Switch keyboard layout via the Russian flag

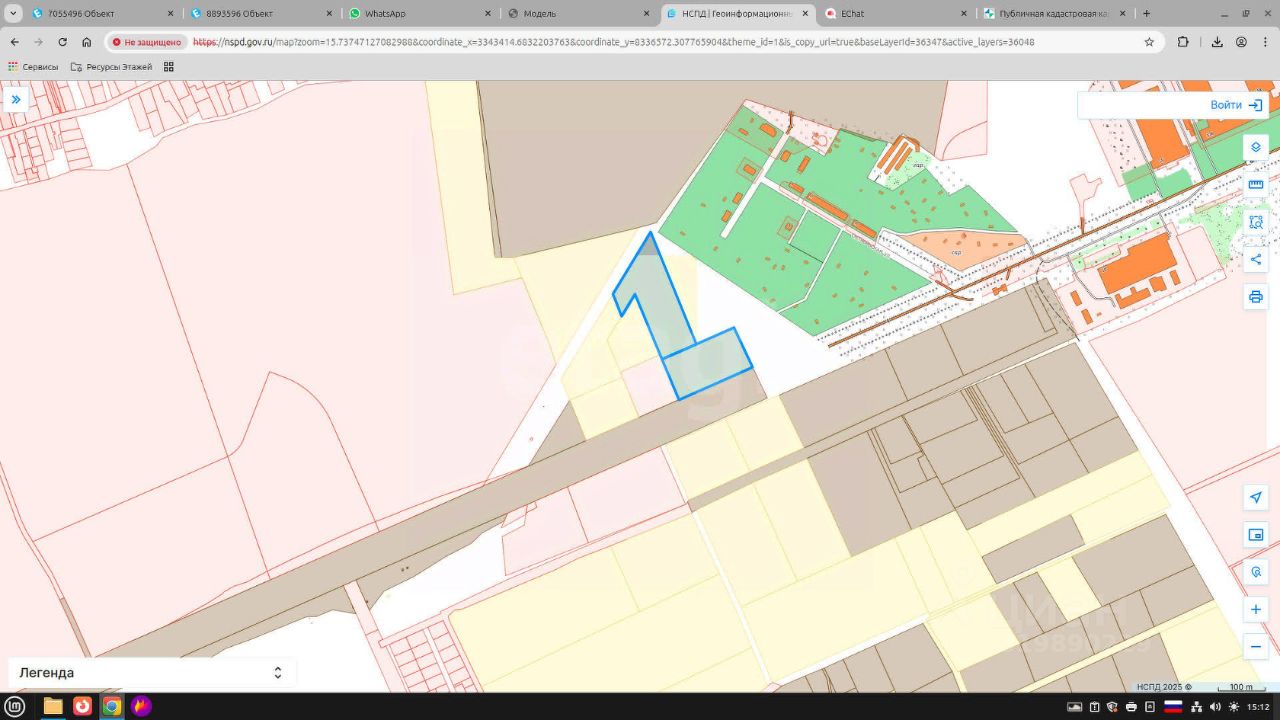tap(1173, 707)
